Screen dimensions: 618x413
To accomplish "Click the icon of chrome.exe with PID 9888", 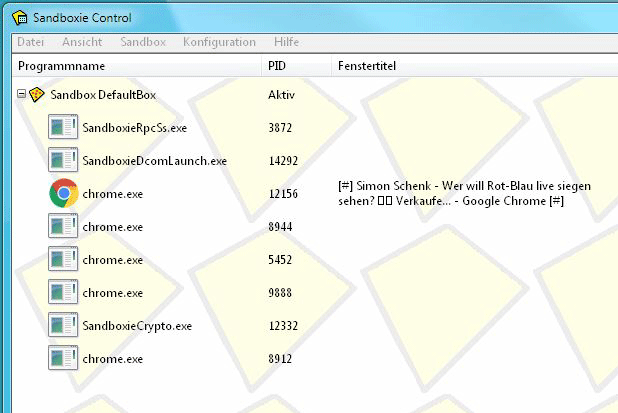I will point(63,292).
